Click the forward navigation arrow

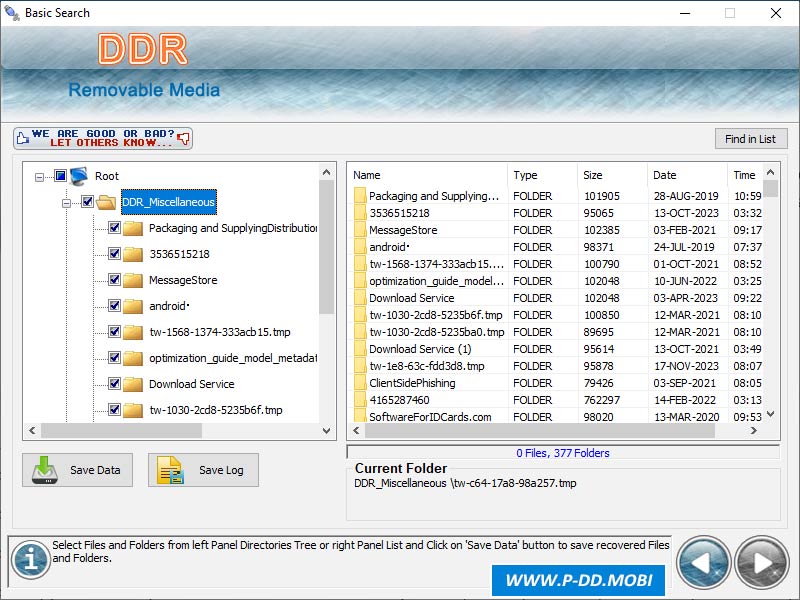pyautogui.click(x=759, y=561)
